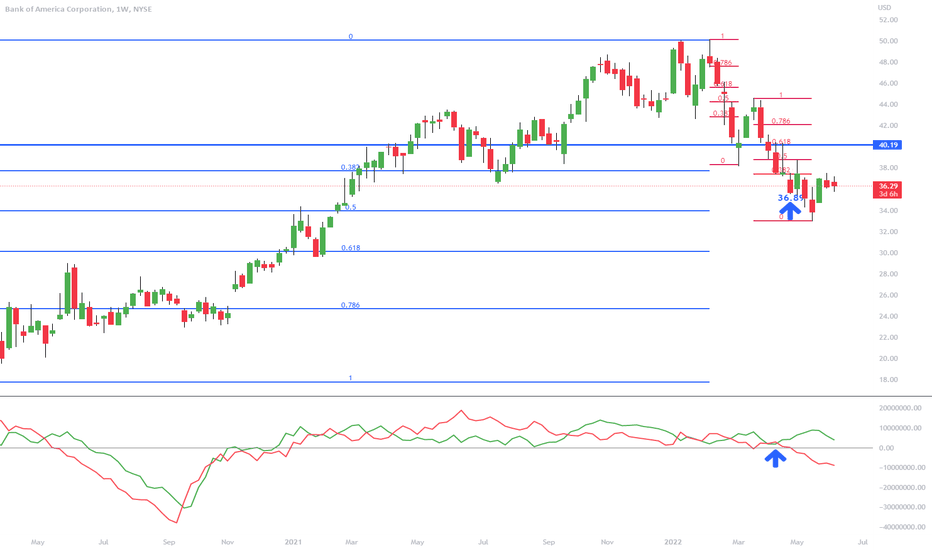Click the USD currency label above price axis
The image size is (932, 550).
(x=884, y=7)
